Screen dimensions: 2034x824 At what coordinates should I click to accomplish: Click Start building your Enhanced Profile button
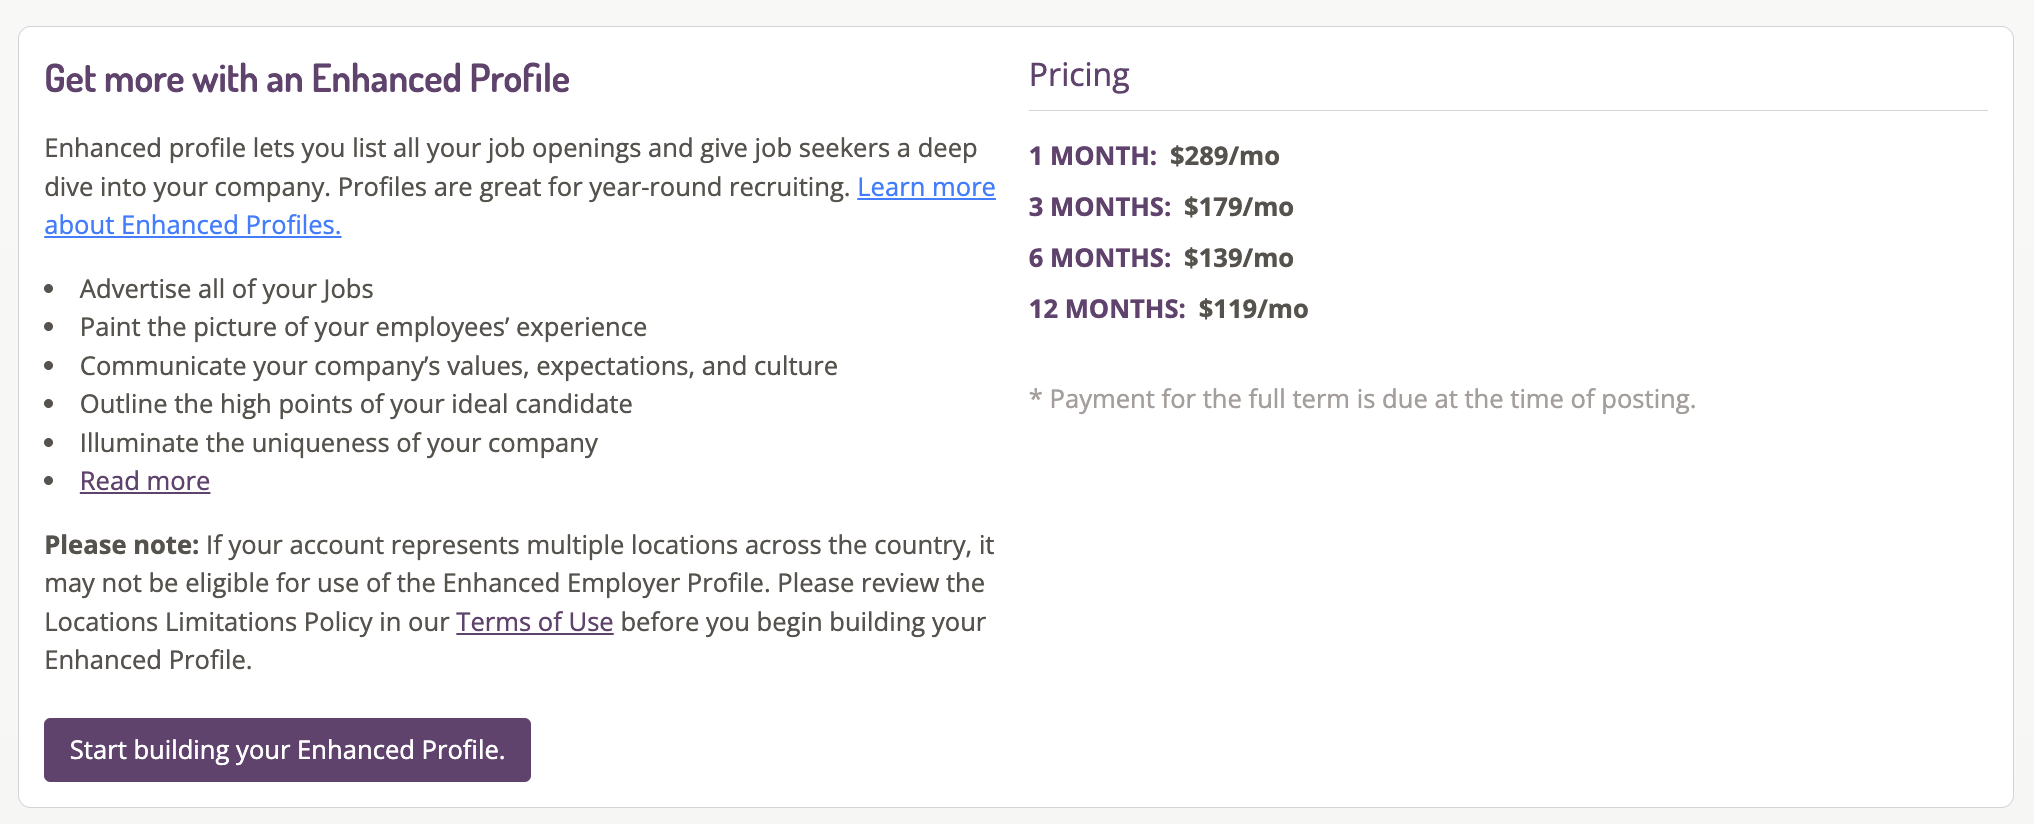click(x=287, y=750)
